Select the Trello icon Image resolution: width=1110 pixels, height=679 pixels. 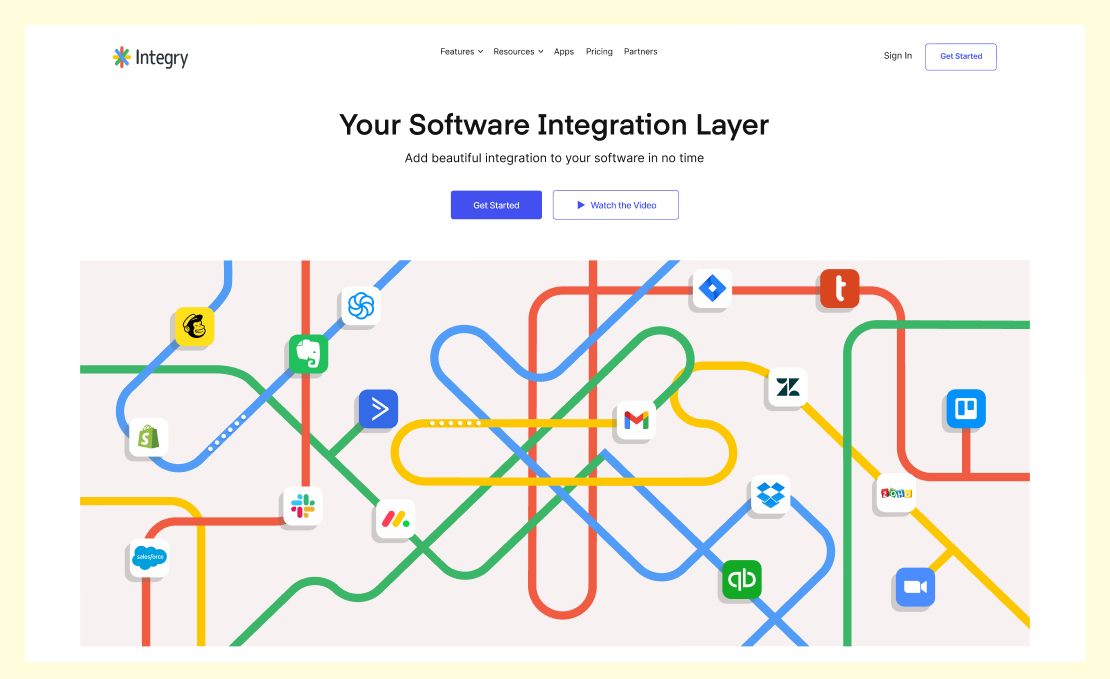(966, 409)
